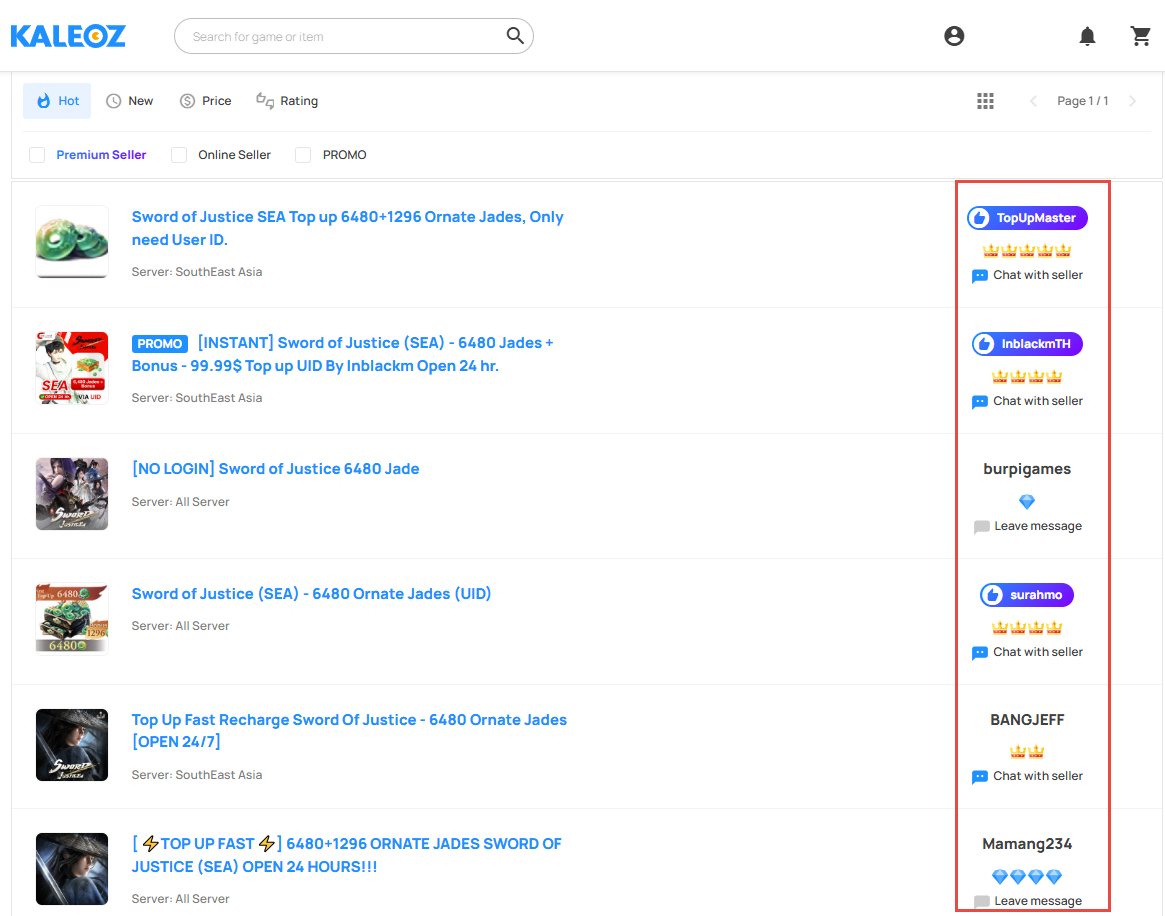Click BANGJEFF crown rating

(1027, 752)
